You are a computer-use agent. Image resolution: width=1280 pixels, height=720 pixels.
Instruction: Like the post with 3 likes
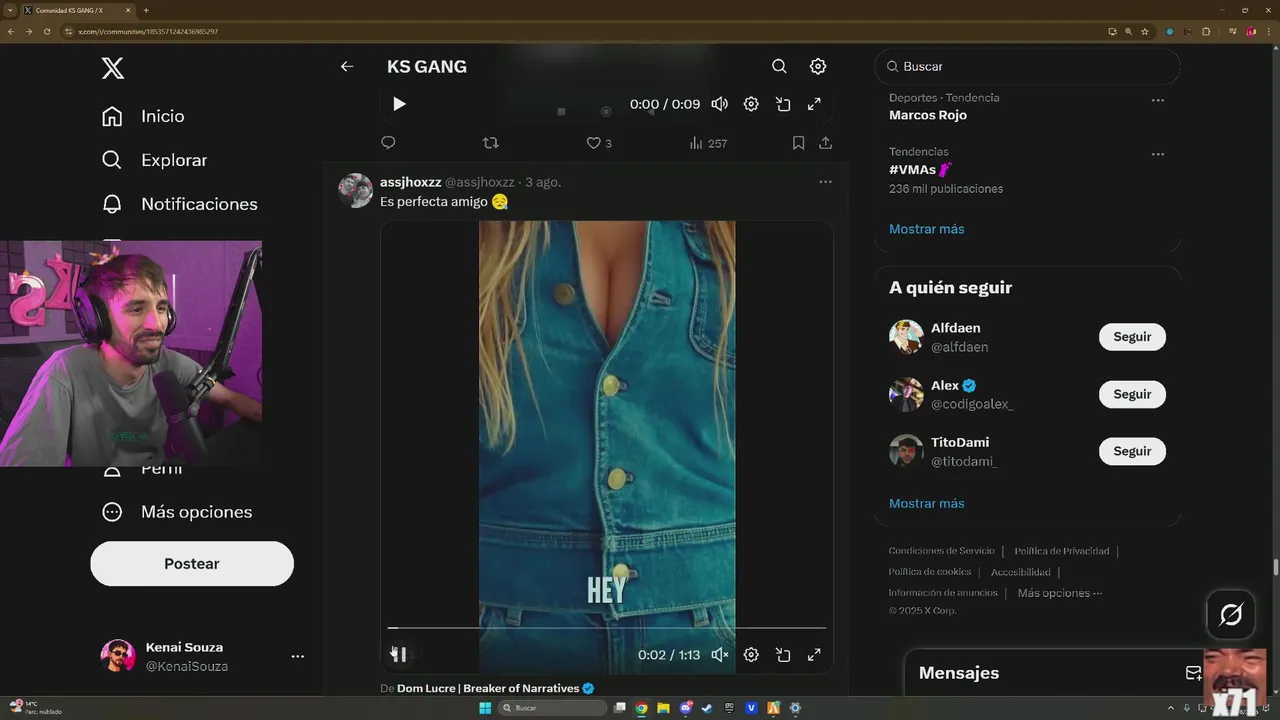click(x=599, y=143)
